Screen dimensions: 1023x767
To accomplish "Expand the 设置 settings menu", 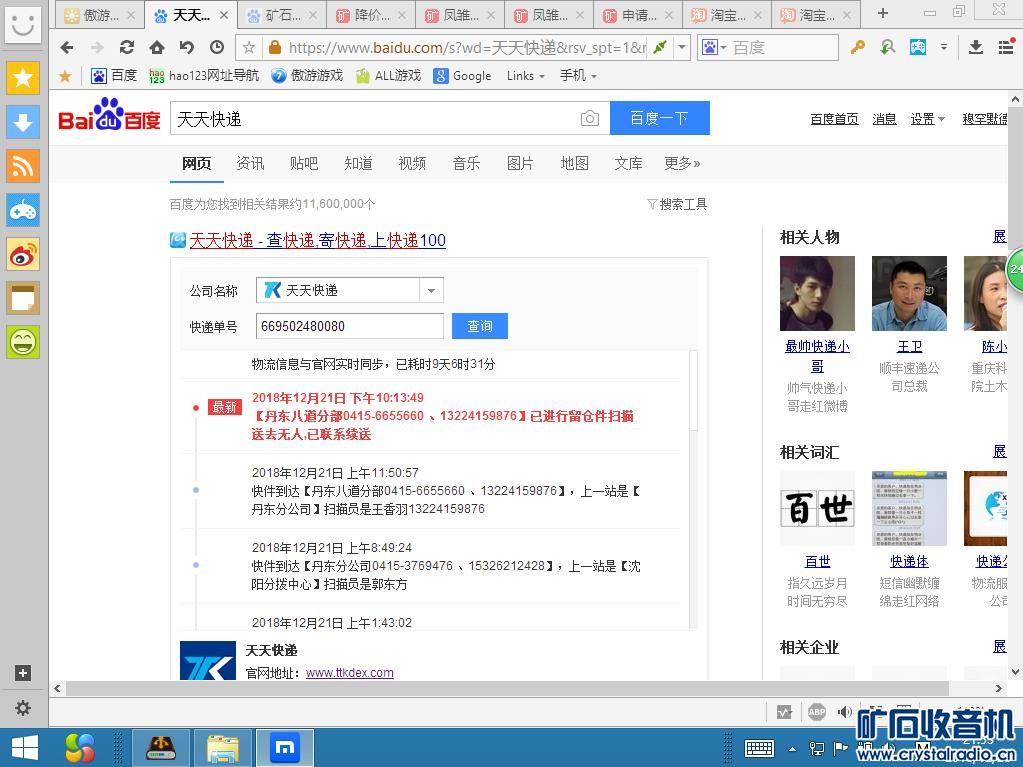I will click(927, 119).
